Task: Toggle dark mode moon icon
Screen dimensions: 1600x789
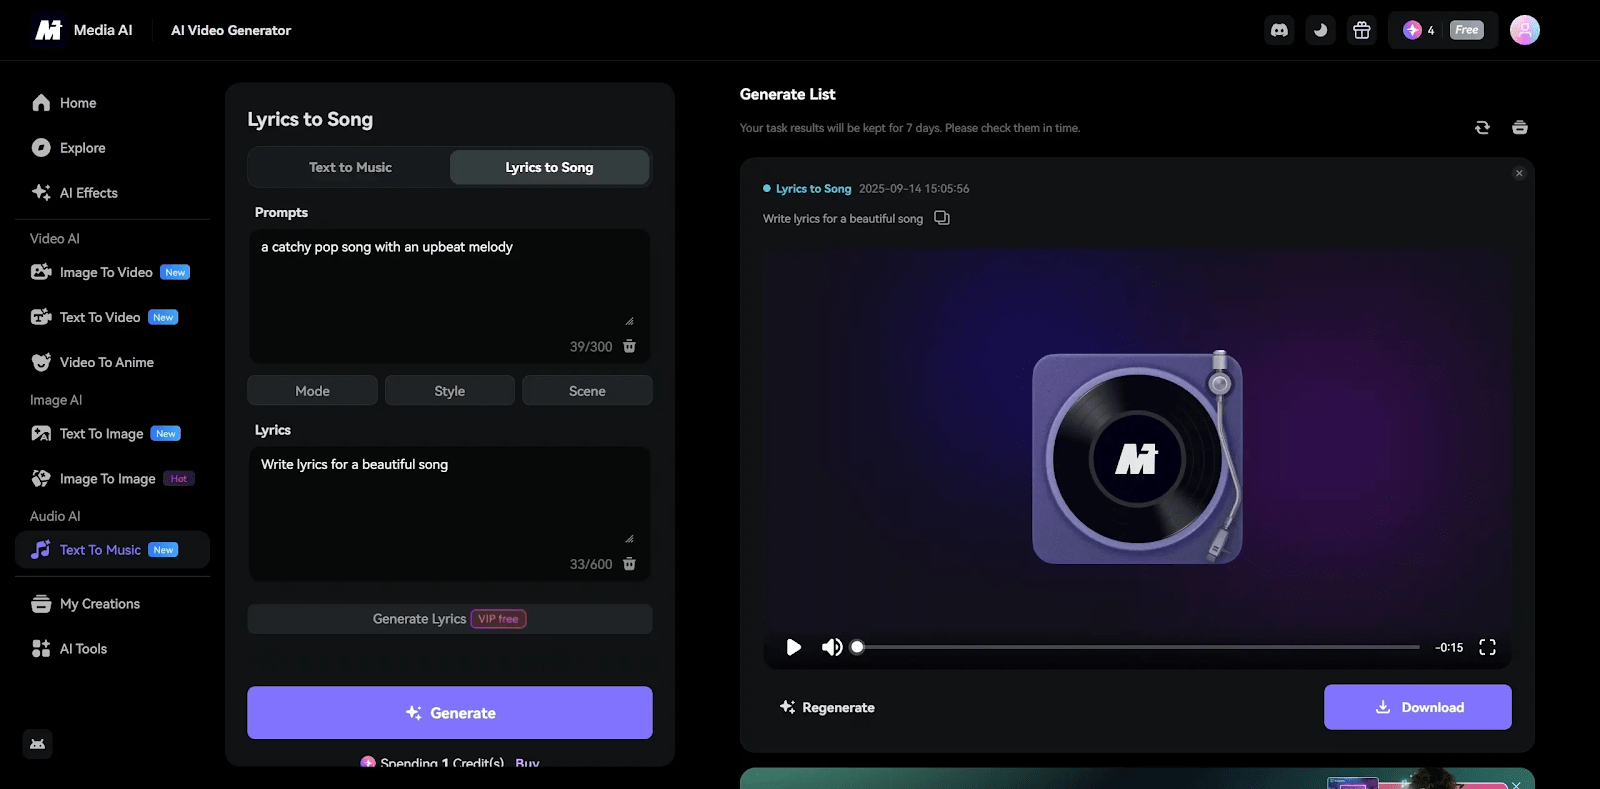Action: click(1320, 30)
